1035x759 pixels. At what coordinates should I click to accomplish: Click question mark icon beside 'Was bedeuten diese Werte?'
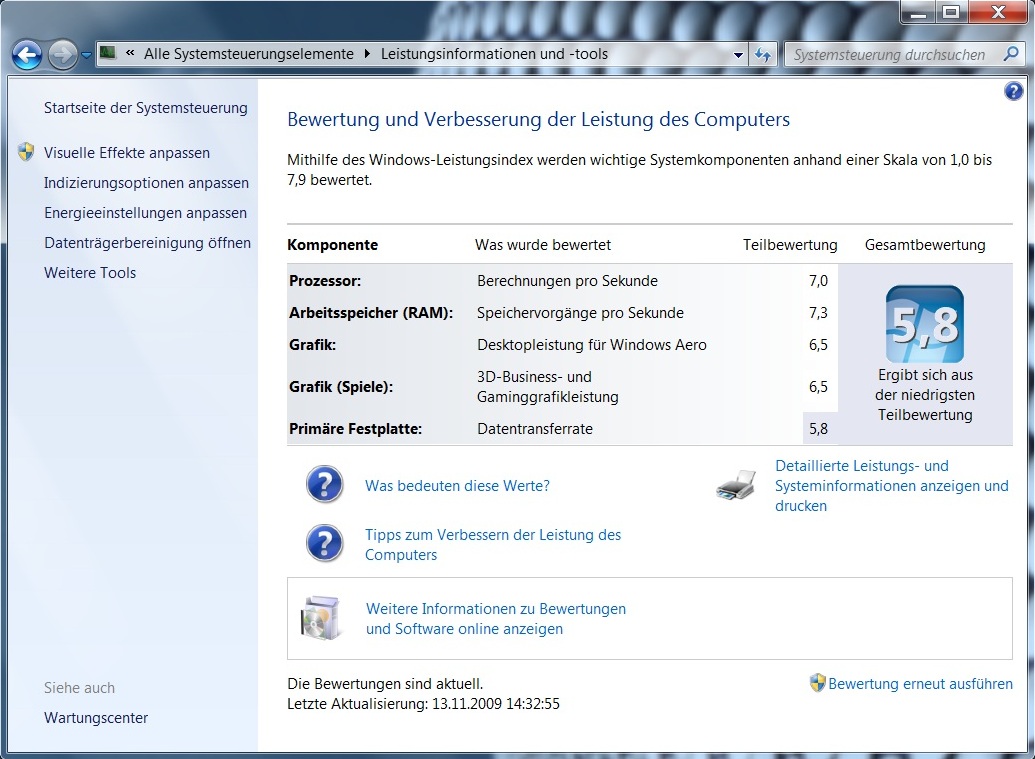click(x=324, y=484)
